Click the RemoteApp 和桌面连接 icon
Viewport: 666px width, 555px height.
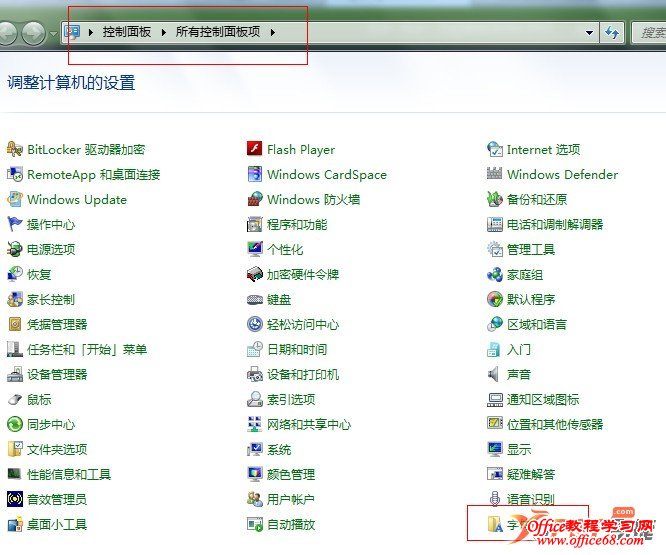click(x=15, y=175)
